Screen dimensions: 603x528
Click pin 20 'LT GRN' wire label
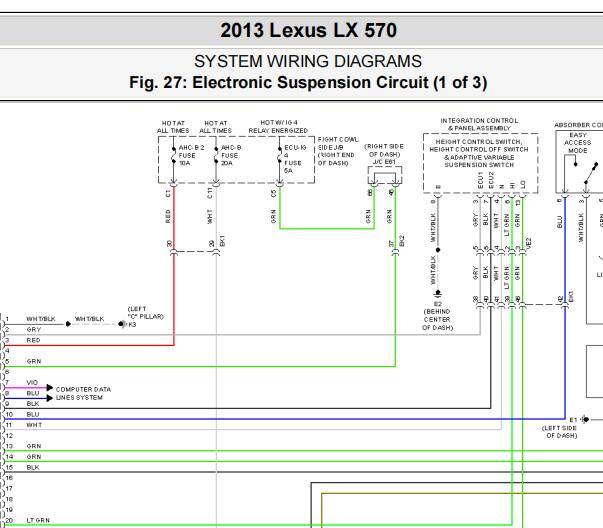point(38,520)
